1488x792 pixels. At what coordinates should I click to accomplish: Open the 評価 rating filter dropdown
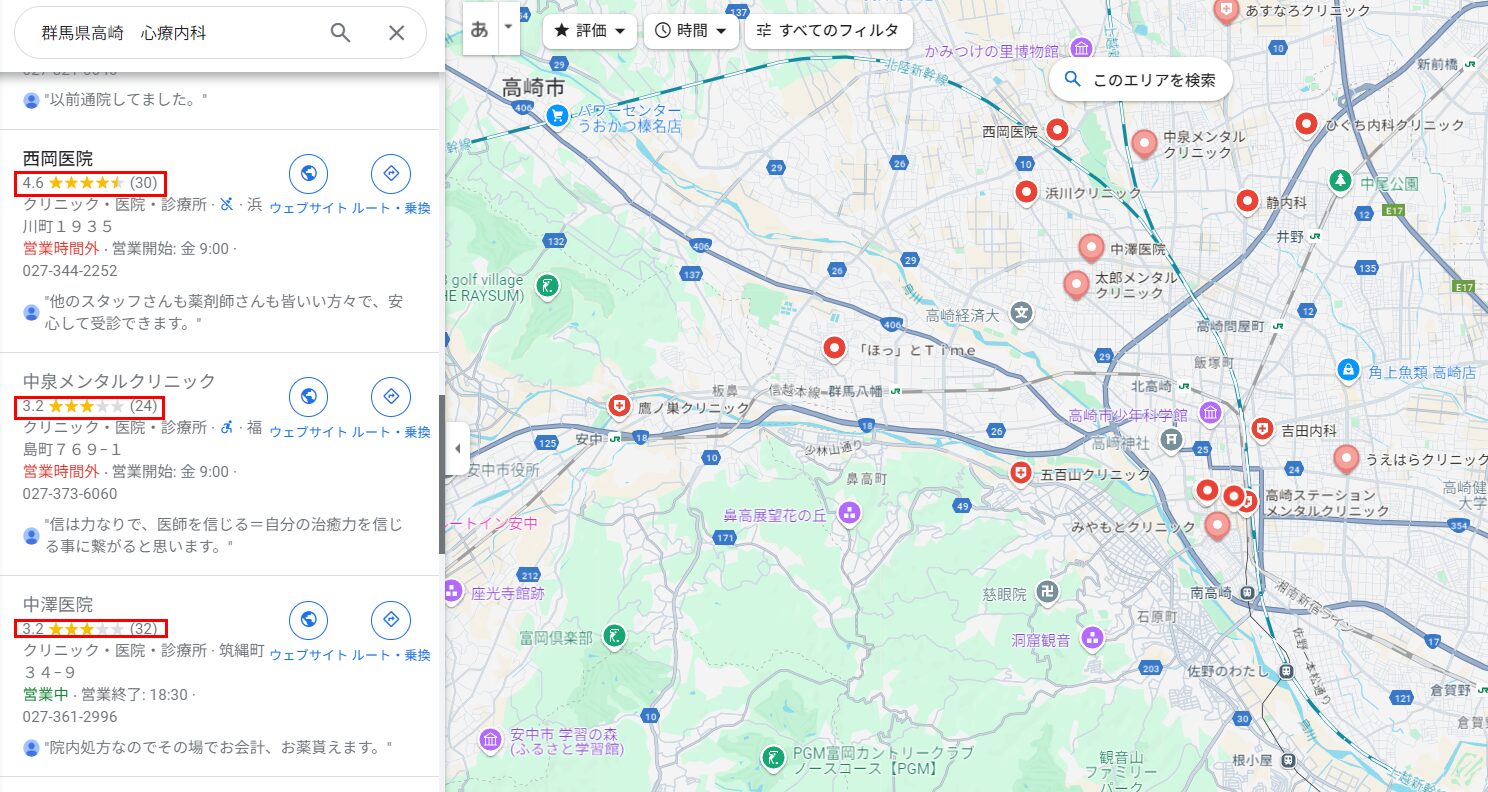[x=590, y=30]
